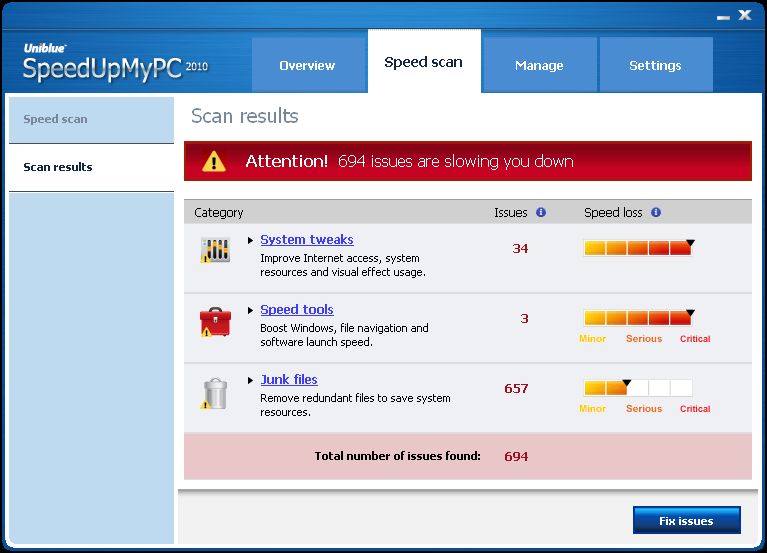Viewport: 767px width, 553px height.
Task: Click the info icon next to Speed loss
Action: pyautogui.click(x=656, y=212)
